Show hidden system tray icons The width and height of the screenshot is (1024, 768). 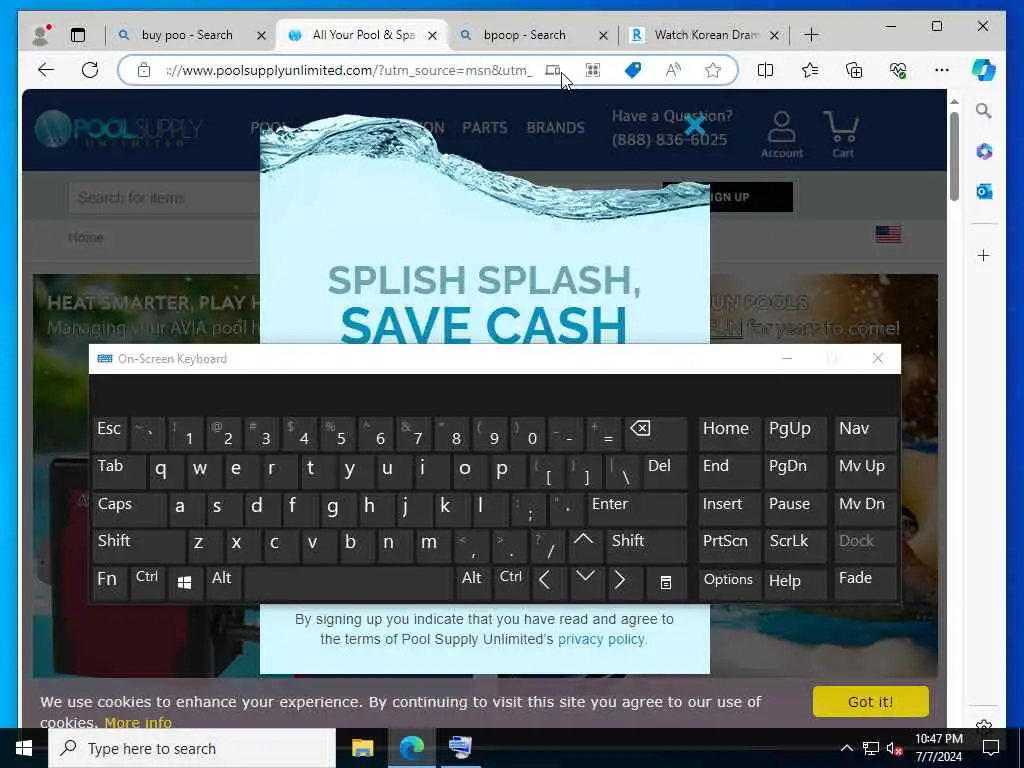coord(846,748)
